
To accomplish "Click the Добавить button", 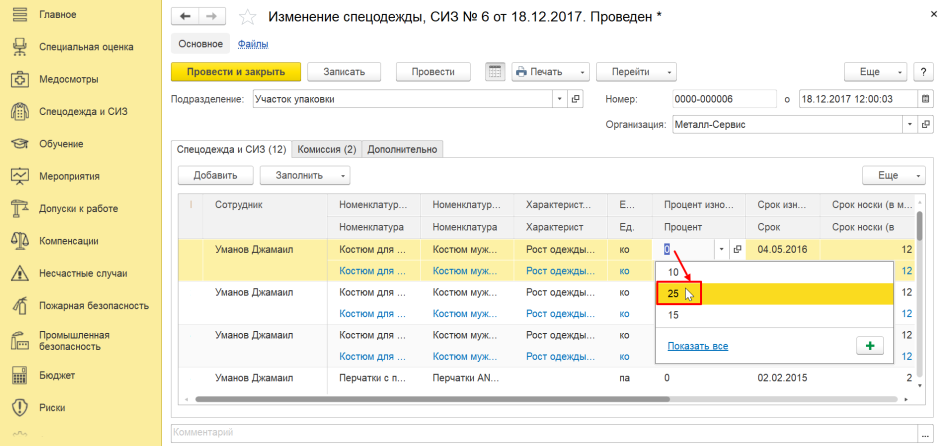I will coord(216,176).
